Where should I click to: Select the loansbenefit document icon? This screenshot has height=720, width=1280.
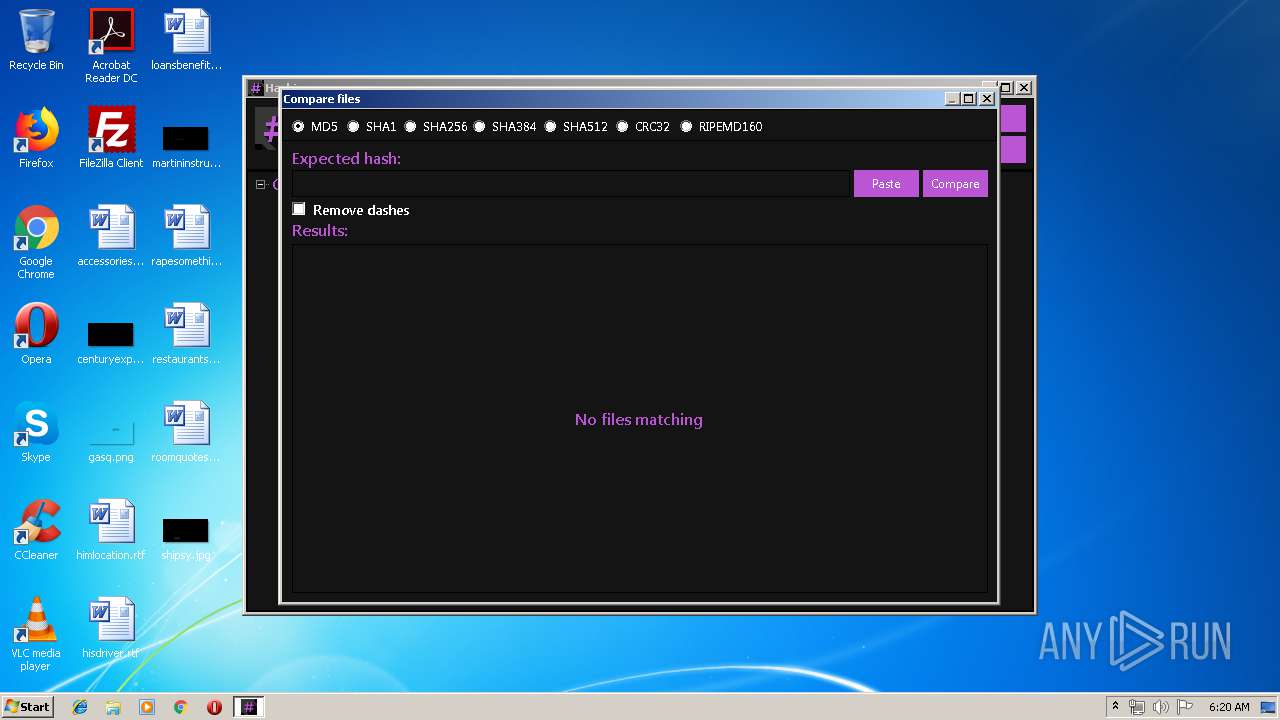coord(186,41)
